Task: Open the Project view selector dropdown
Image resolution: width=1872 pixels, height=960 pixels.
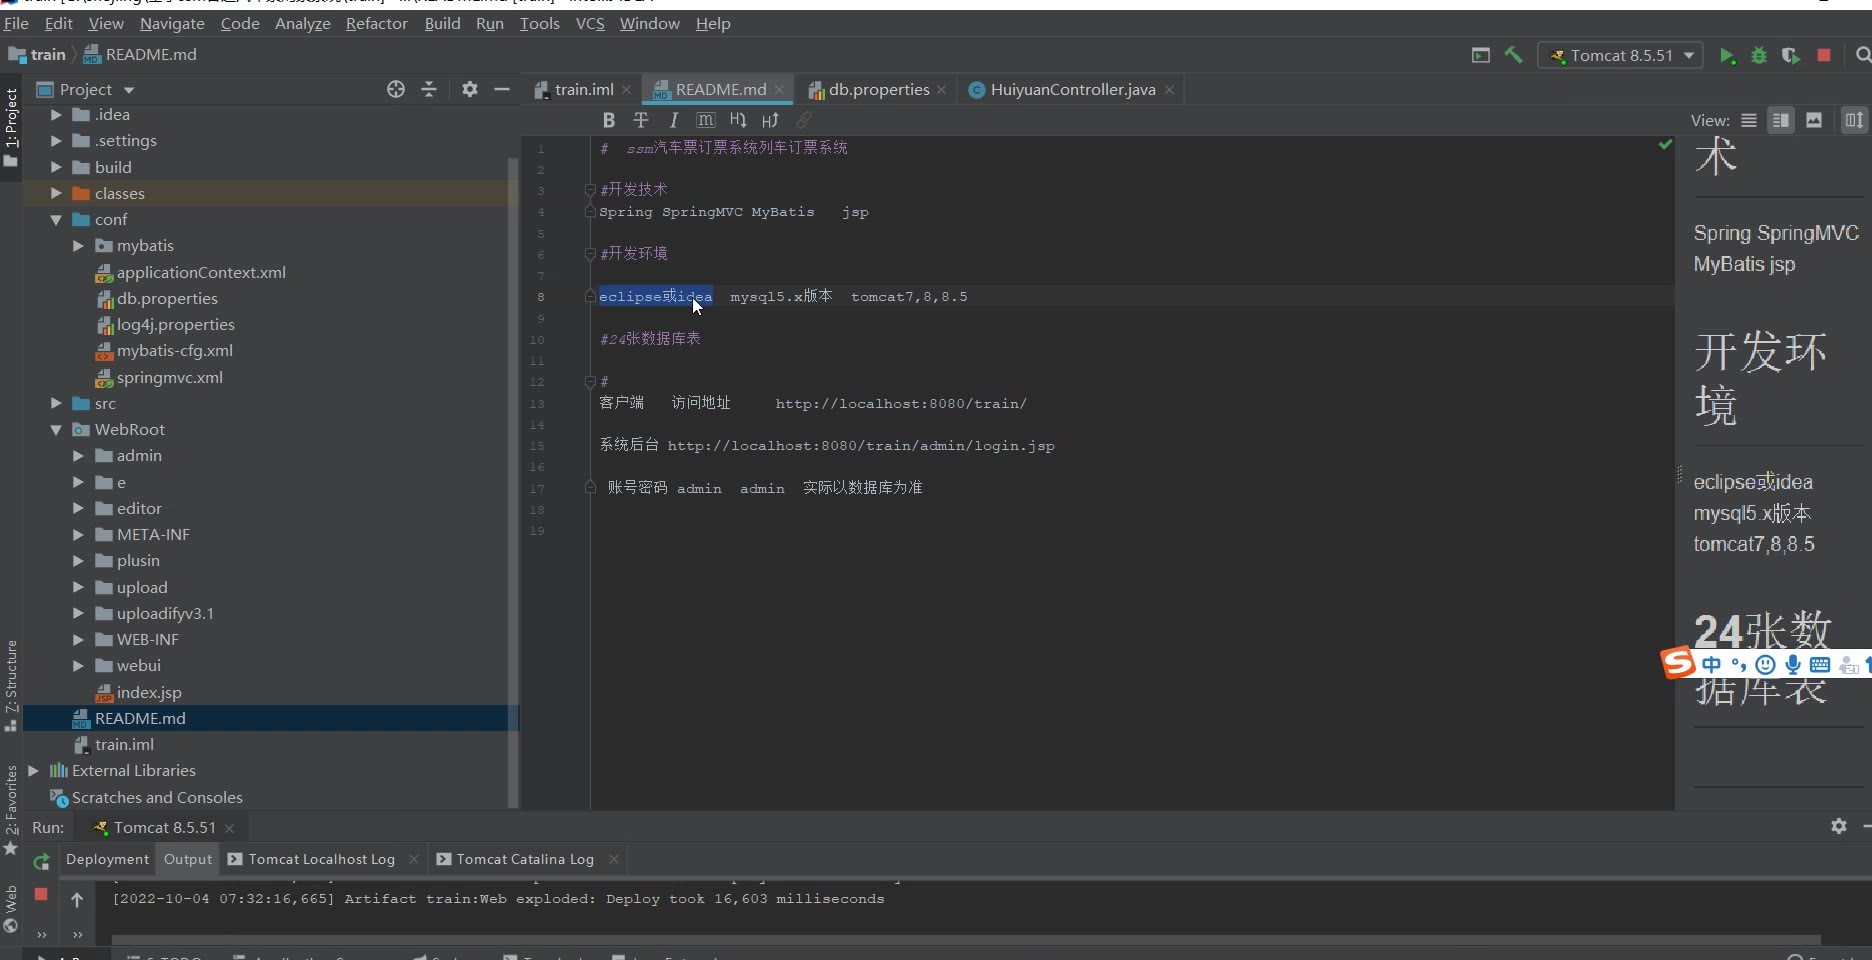Action: [86, 89]
